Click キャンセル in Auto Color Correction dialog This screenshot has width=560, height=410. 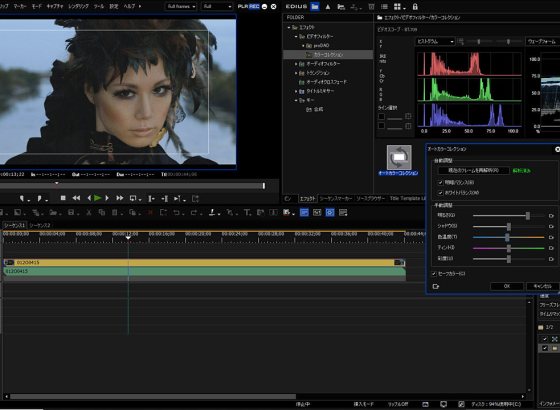542,286
